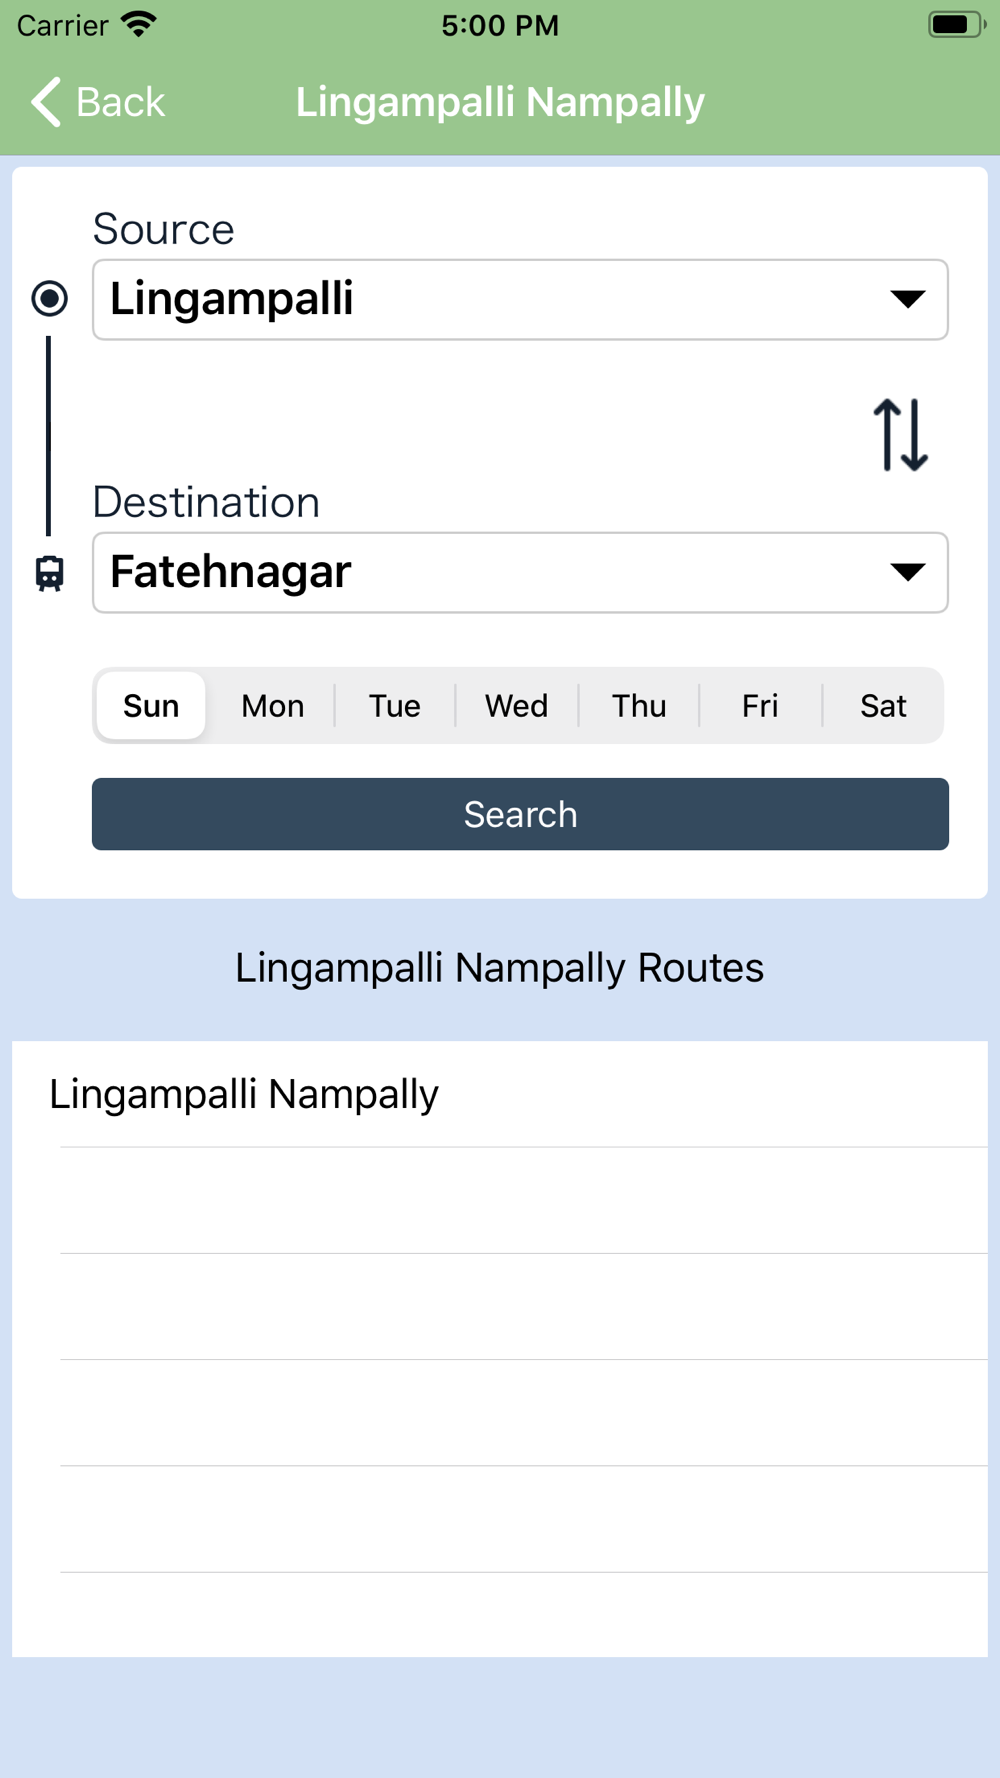Open the Destination dropdown arrow
The height and width of the screenshot is (1778, 1000).
[x=907, y=572]
